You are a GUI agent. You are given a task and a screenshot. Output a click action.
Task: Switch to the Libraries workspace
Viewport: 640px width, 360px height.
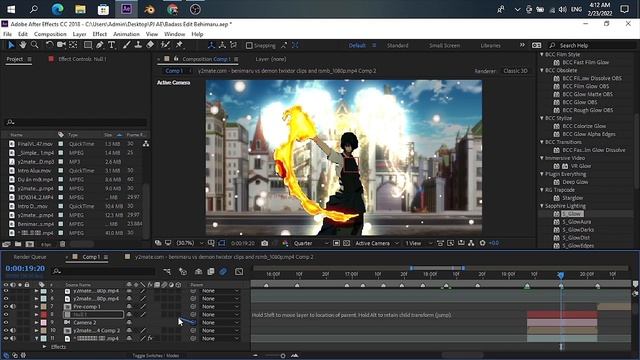click(x=490, y=46)
